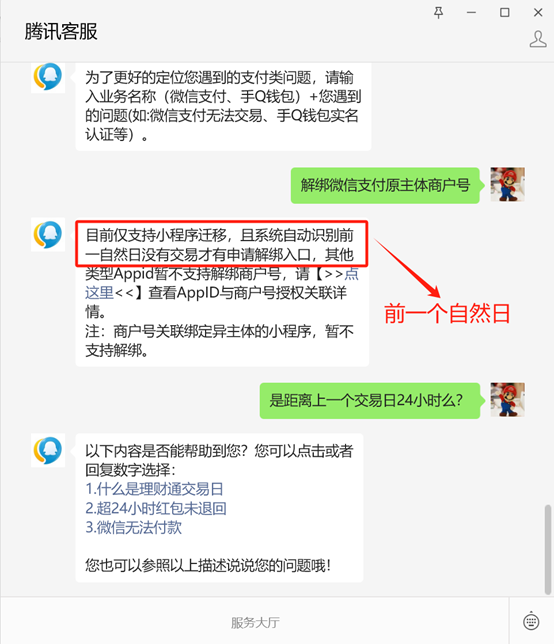Open the contact profile icon

[x=538, y=39]
